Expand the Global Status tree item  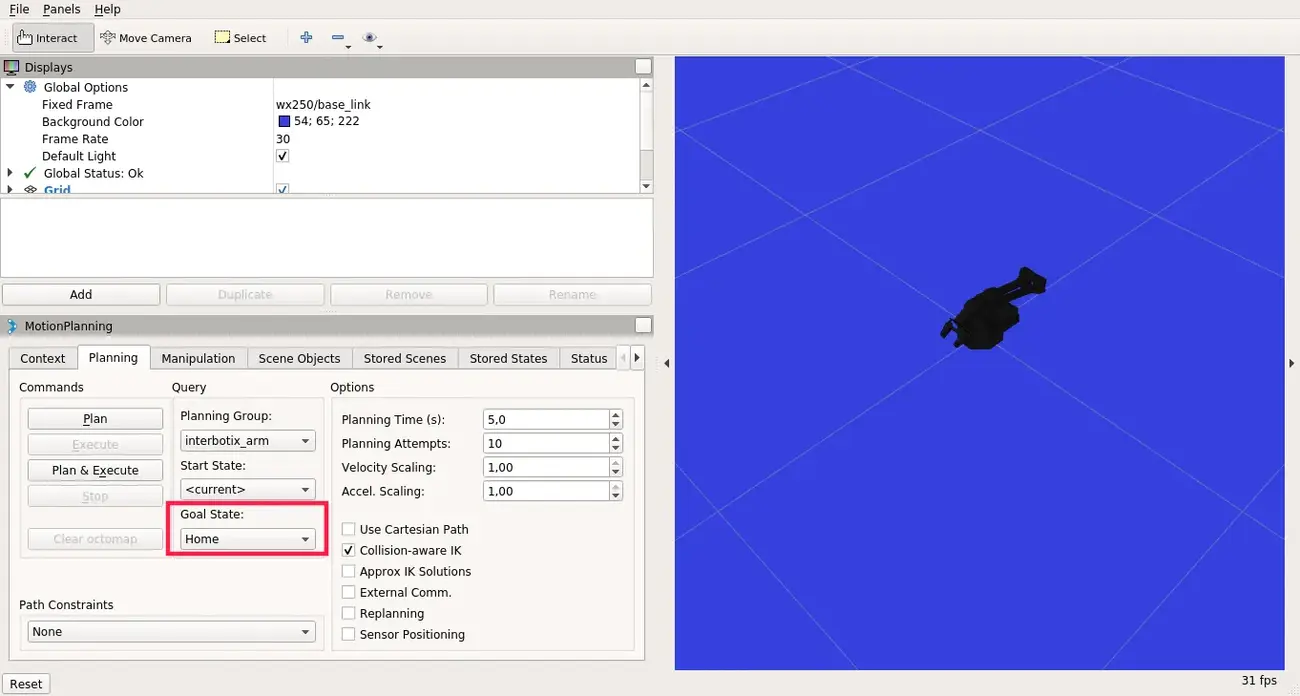tap(10, 173)
